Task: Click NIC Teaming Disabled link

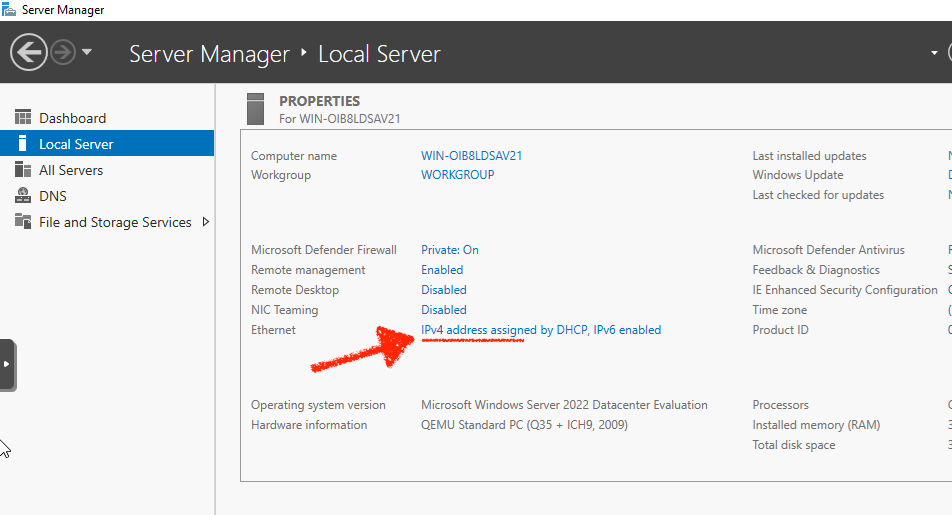Action: [444, 310]
